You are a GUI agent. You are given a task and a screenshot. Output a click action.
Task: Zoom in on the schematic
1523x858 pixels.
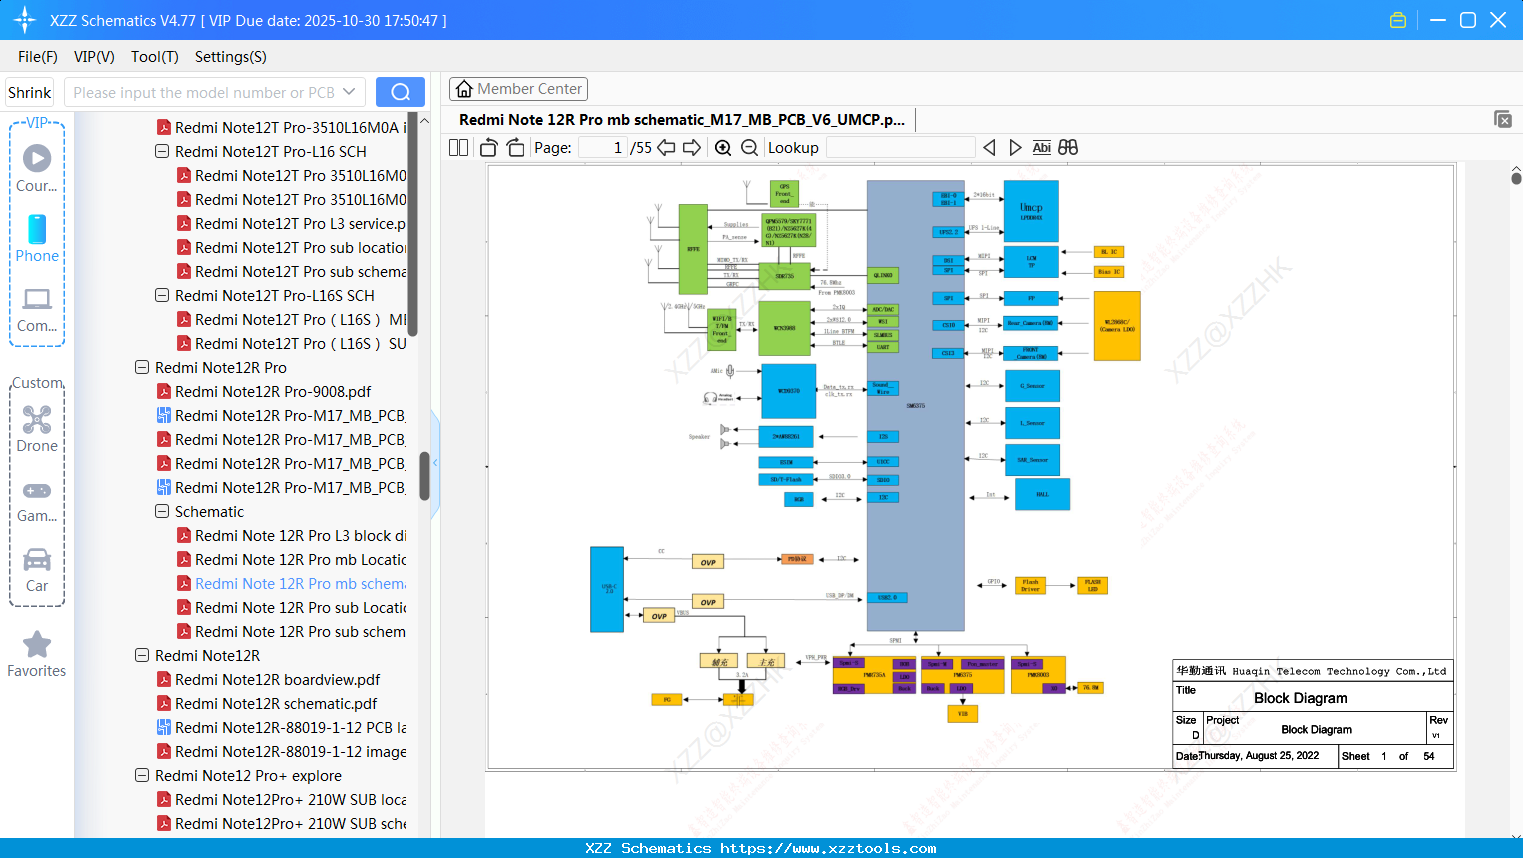(723, 148)
